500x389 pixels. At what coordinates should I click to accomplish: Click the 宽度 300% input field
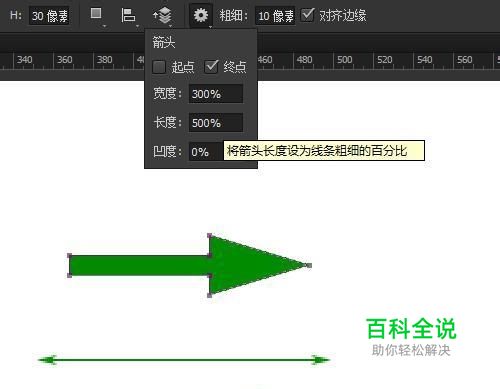point(216,94)
